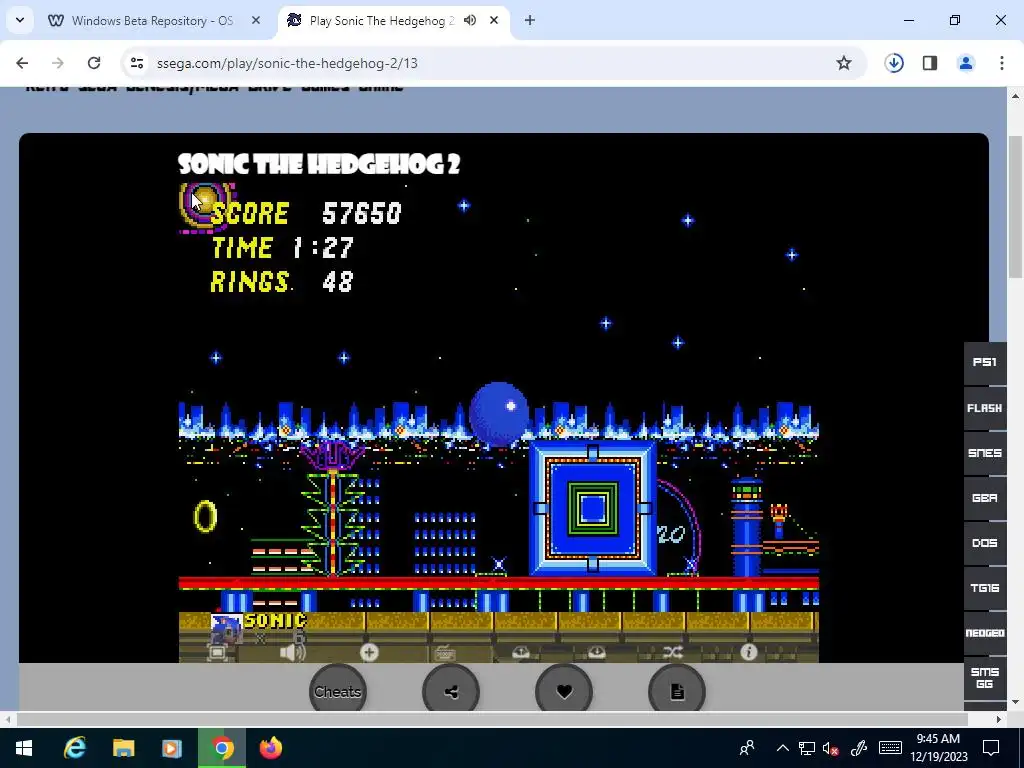Open the Chrome profile icon
Viewport: 1024px width, 768px height.
click(966, 63)
